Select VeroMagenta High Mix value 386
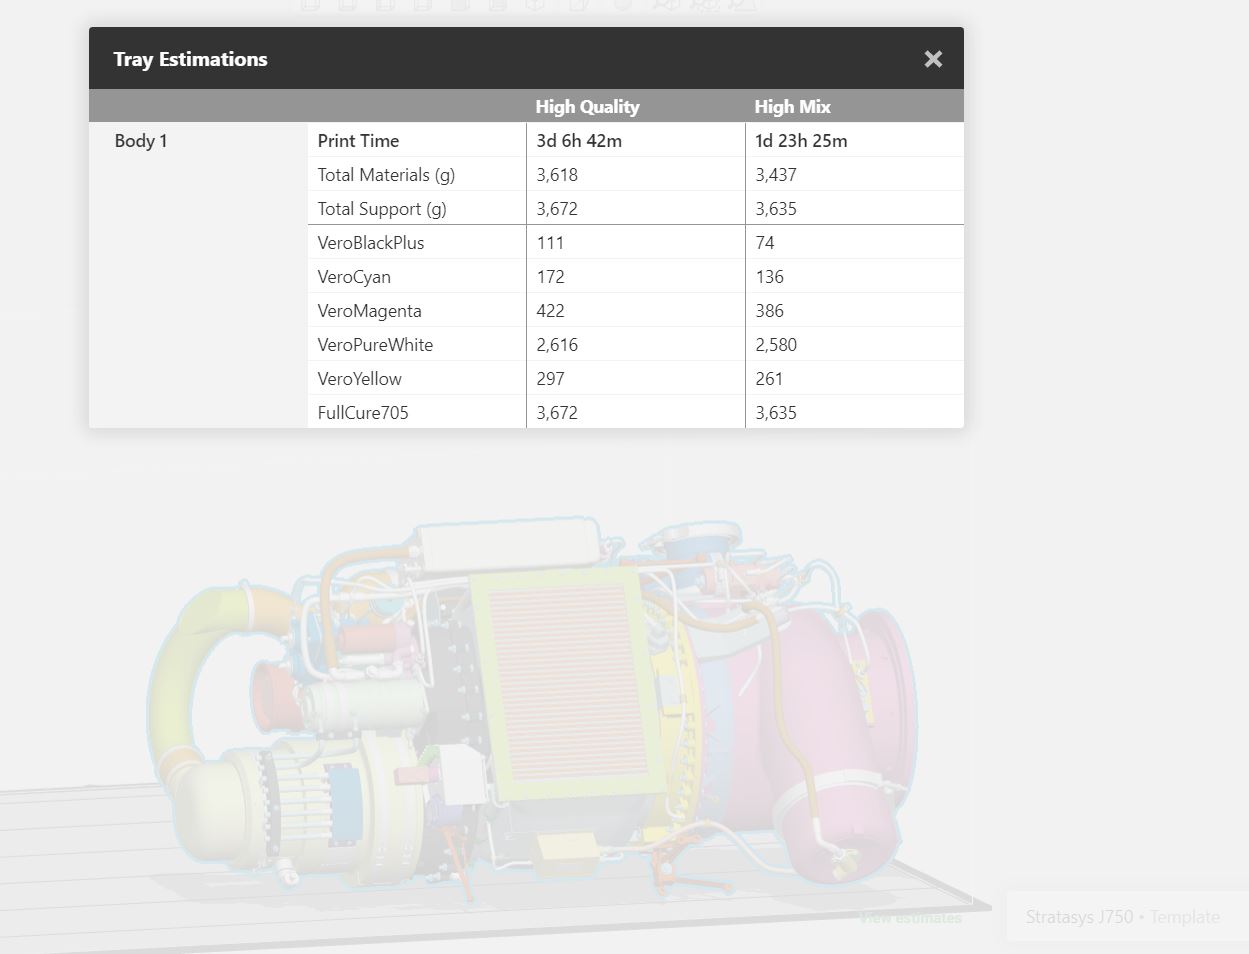The width and height of the screenshot is (1249, 954). (769, 311)
